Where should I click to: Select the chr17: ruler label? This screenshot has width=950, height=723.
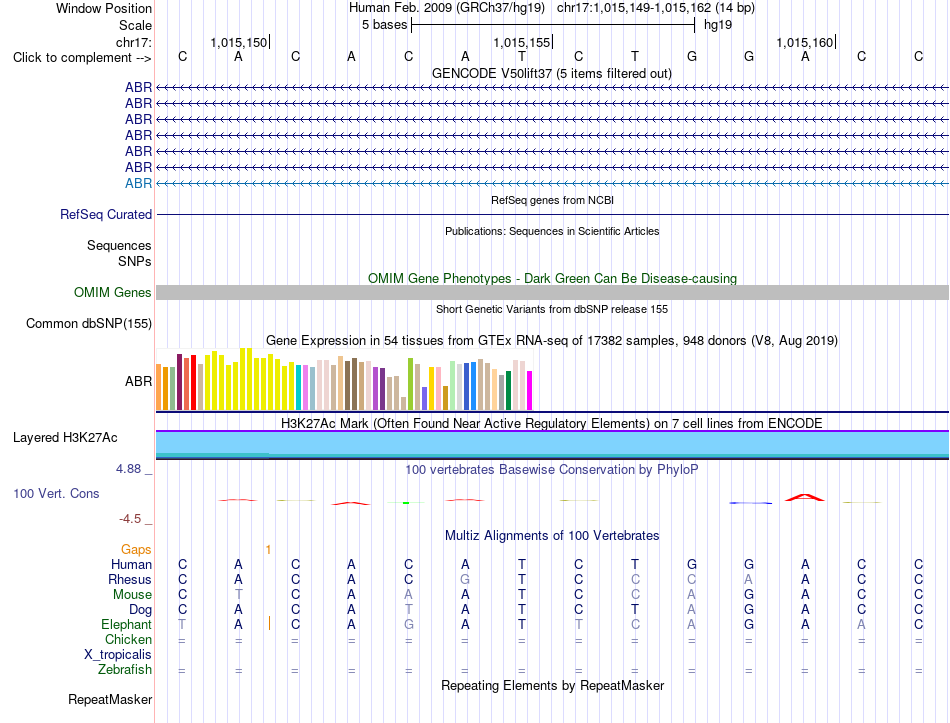(134, 42)
